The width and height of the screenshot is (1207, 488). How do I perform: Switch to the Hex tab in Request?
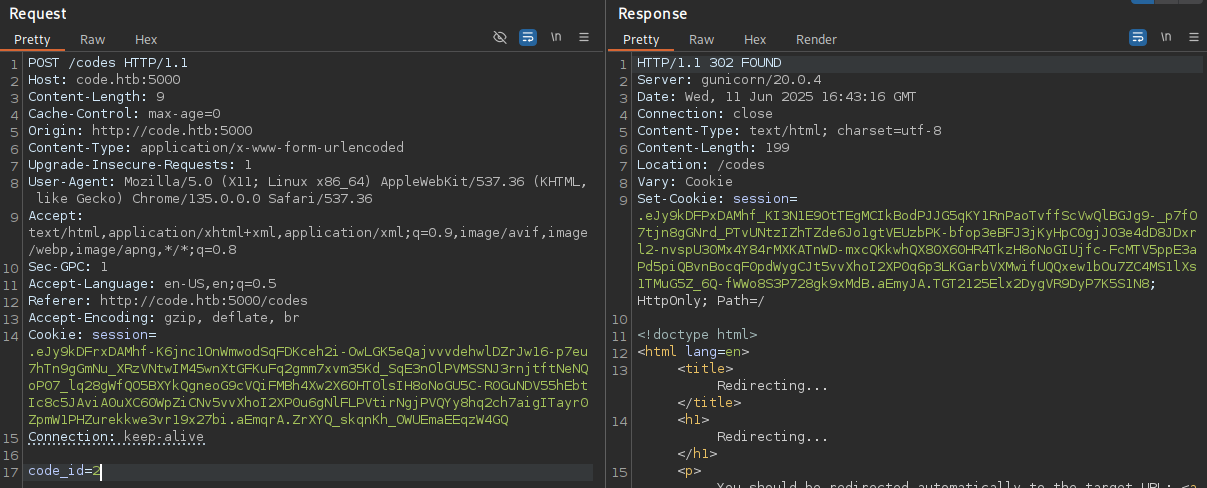coord(147,40)
